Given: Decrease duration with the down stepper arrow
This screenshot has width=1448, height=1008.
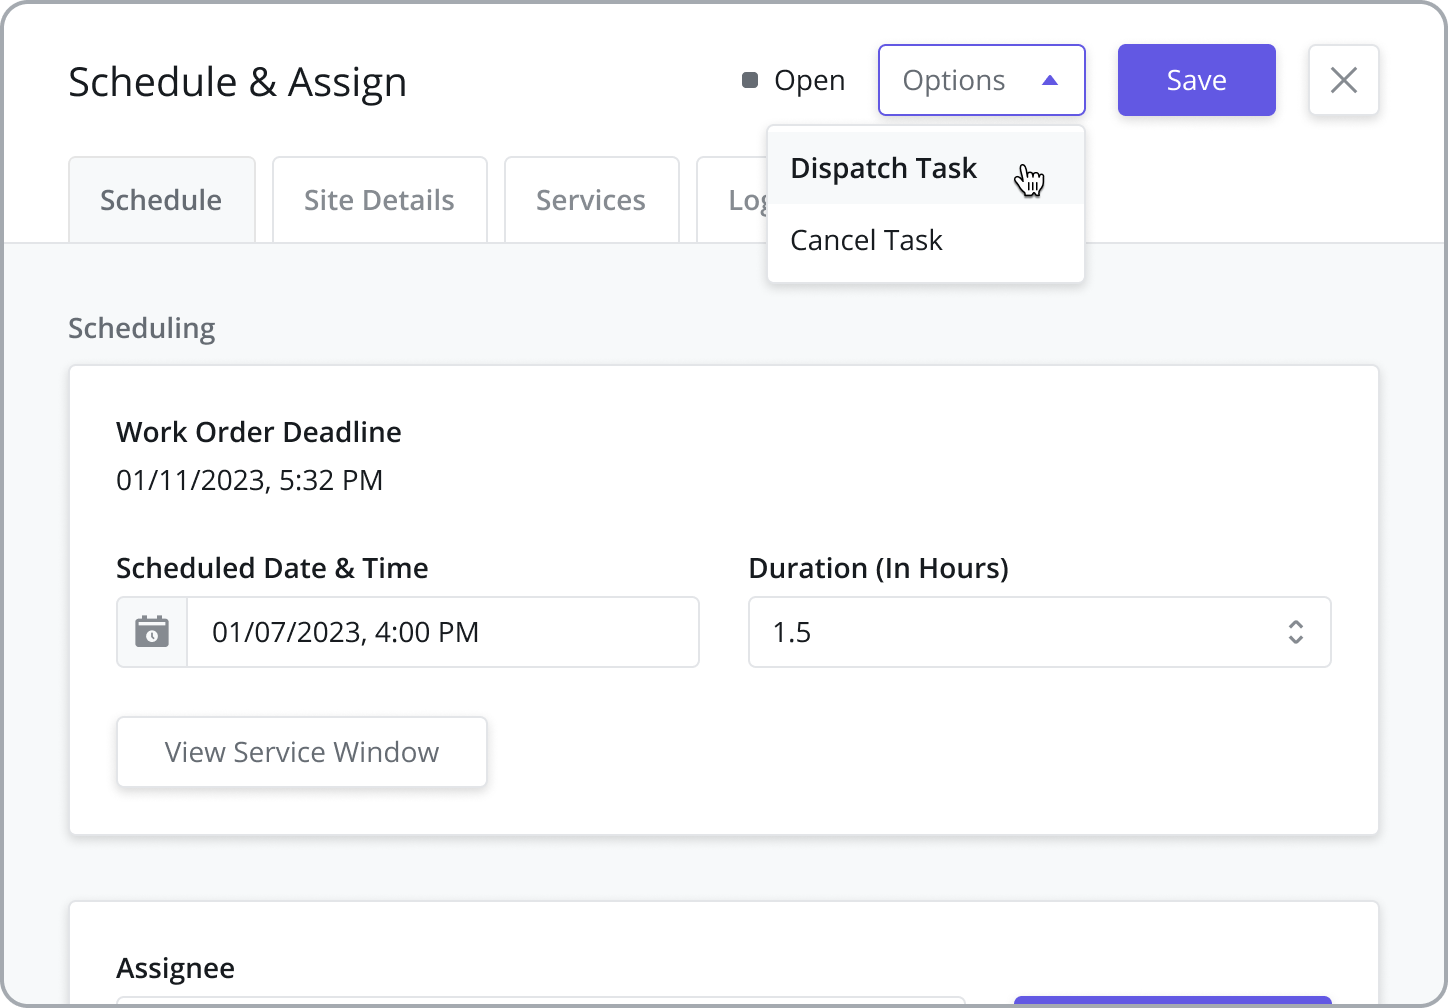Looking at the screenshot, I should [1295, 640].
